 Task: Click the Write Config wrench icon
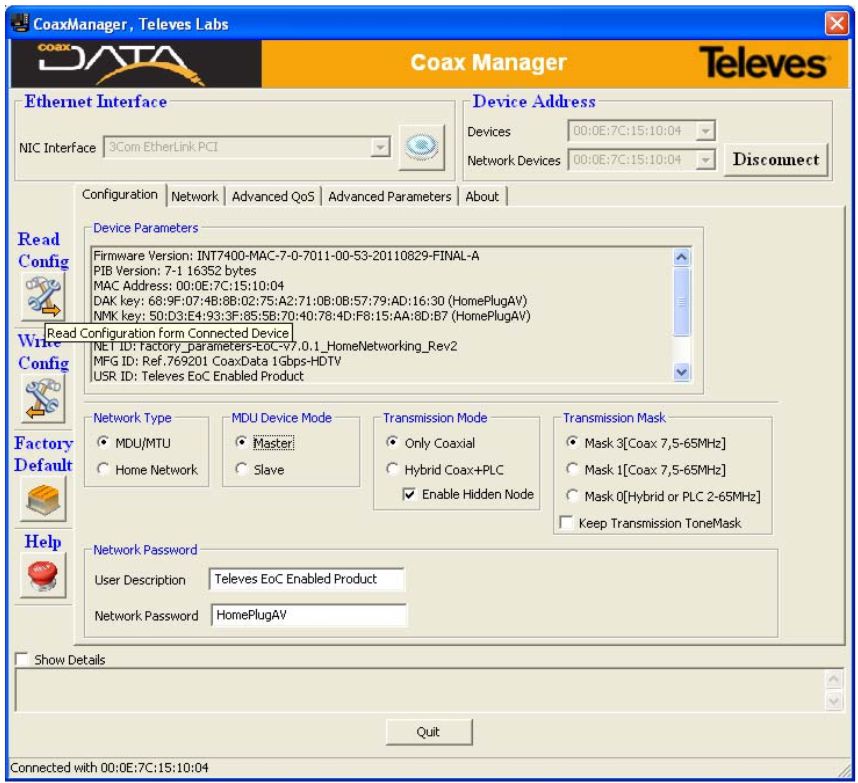tap(43, 398)
